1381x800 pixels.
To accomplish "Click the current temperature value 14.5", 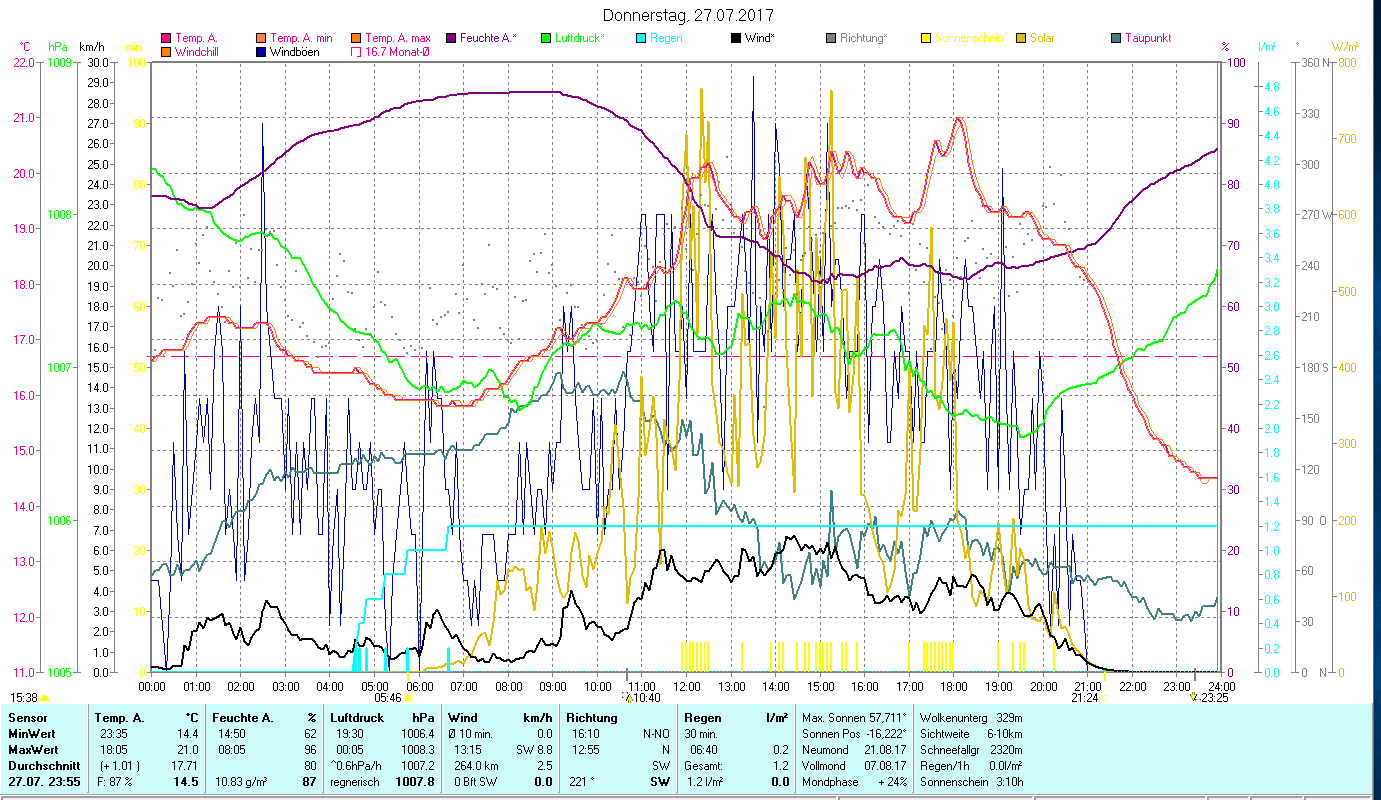I will pos(185,782).
